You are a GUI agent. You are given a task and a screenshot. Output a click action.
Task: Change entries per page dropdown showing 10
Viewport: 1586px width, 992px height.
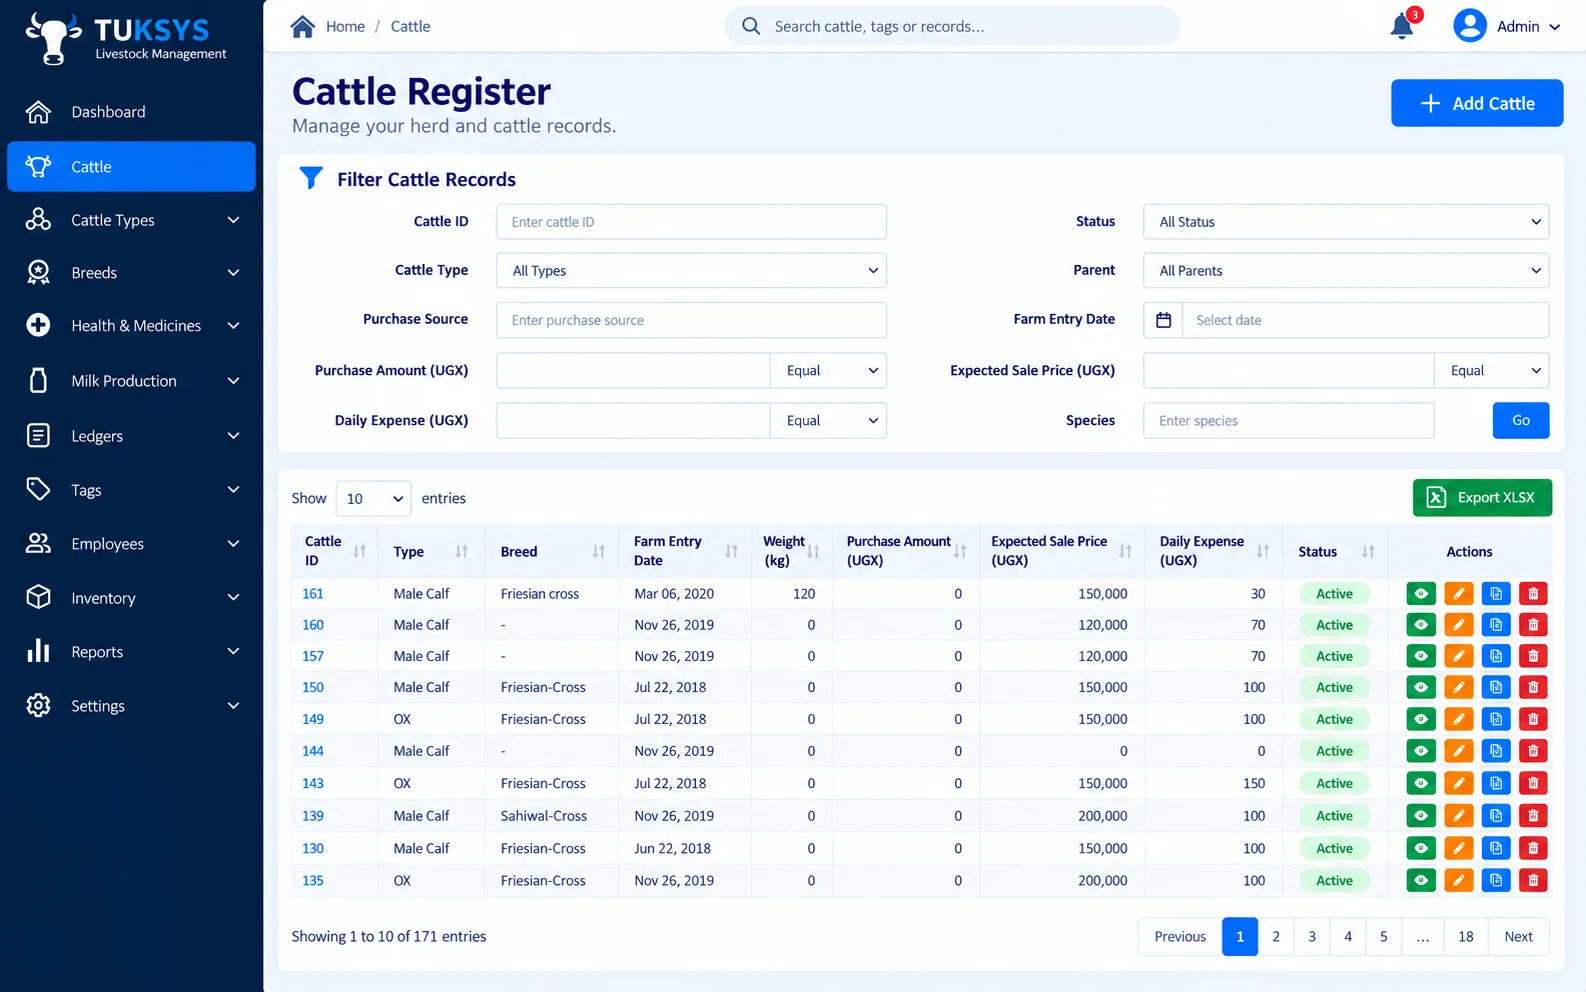[x=373, y=499]
